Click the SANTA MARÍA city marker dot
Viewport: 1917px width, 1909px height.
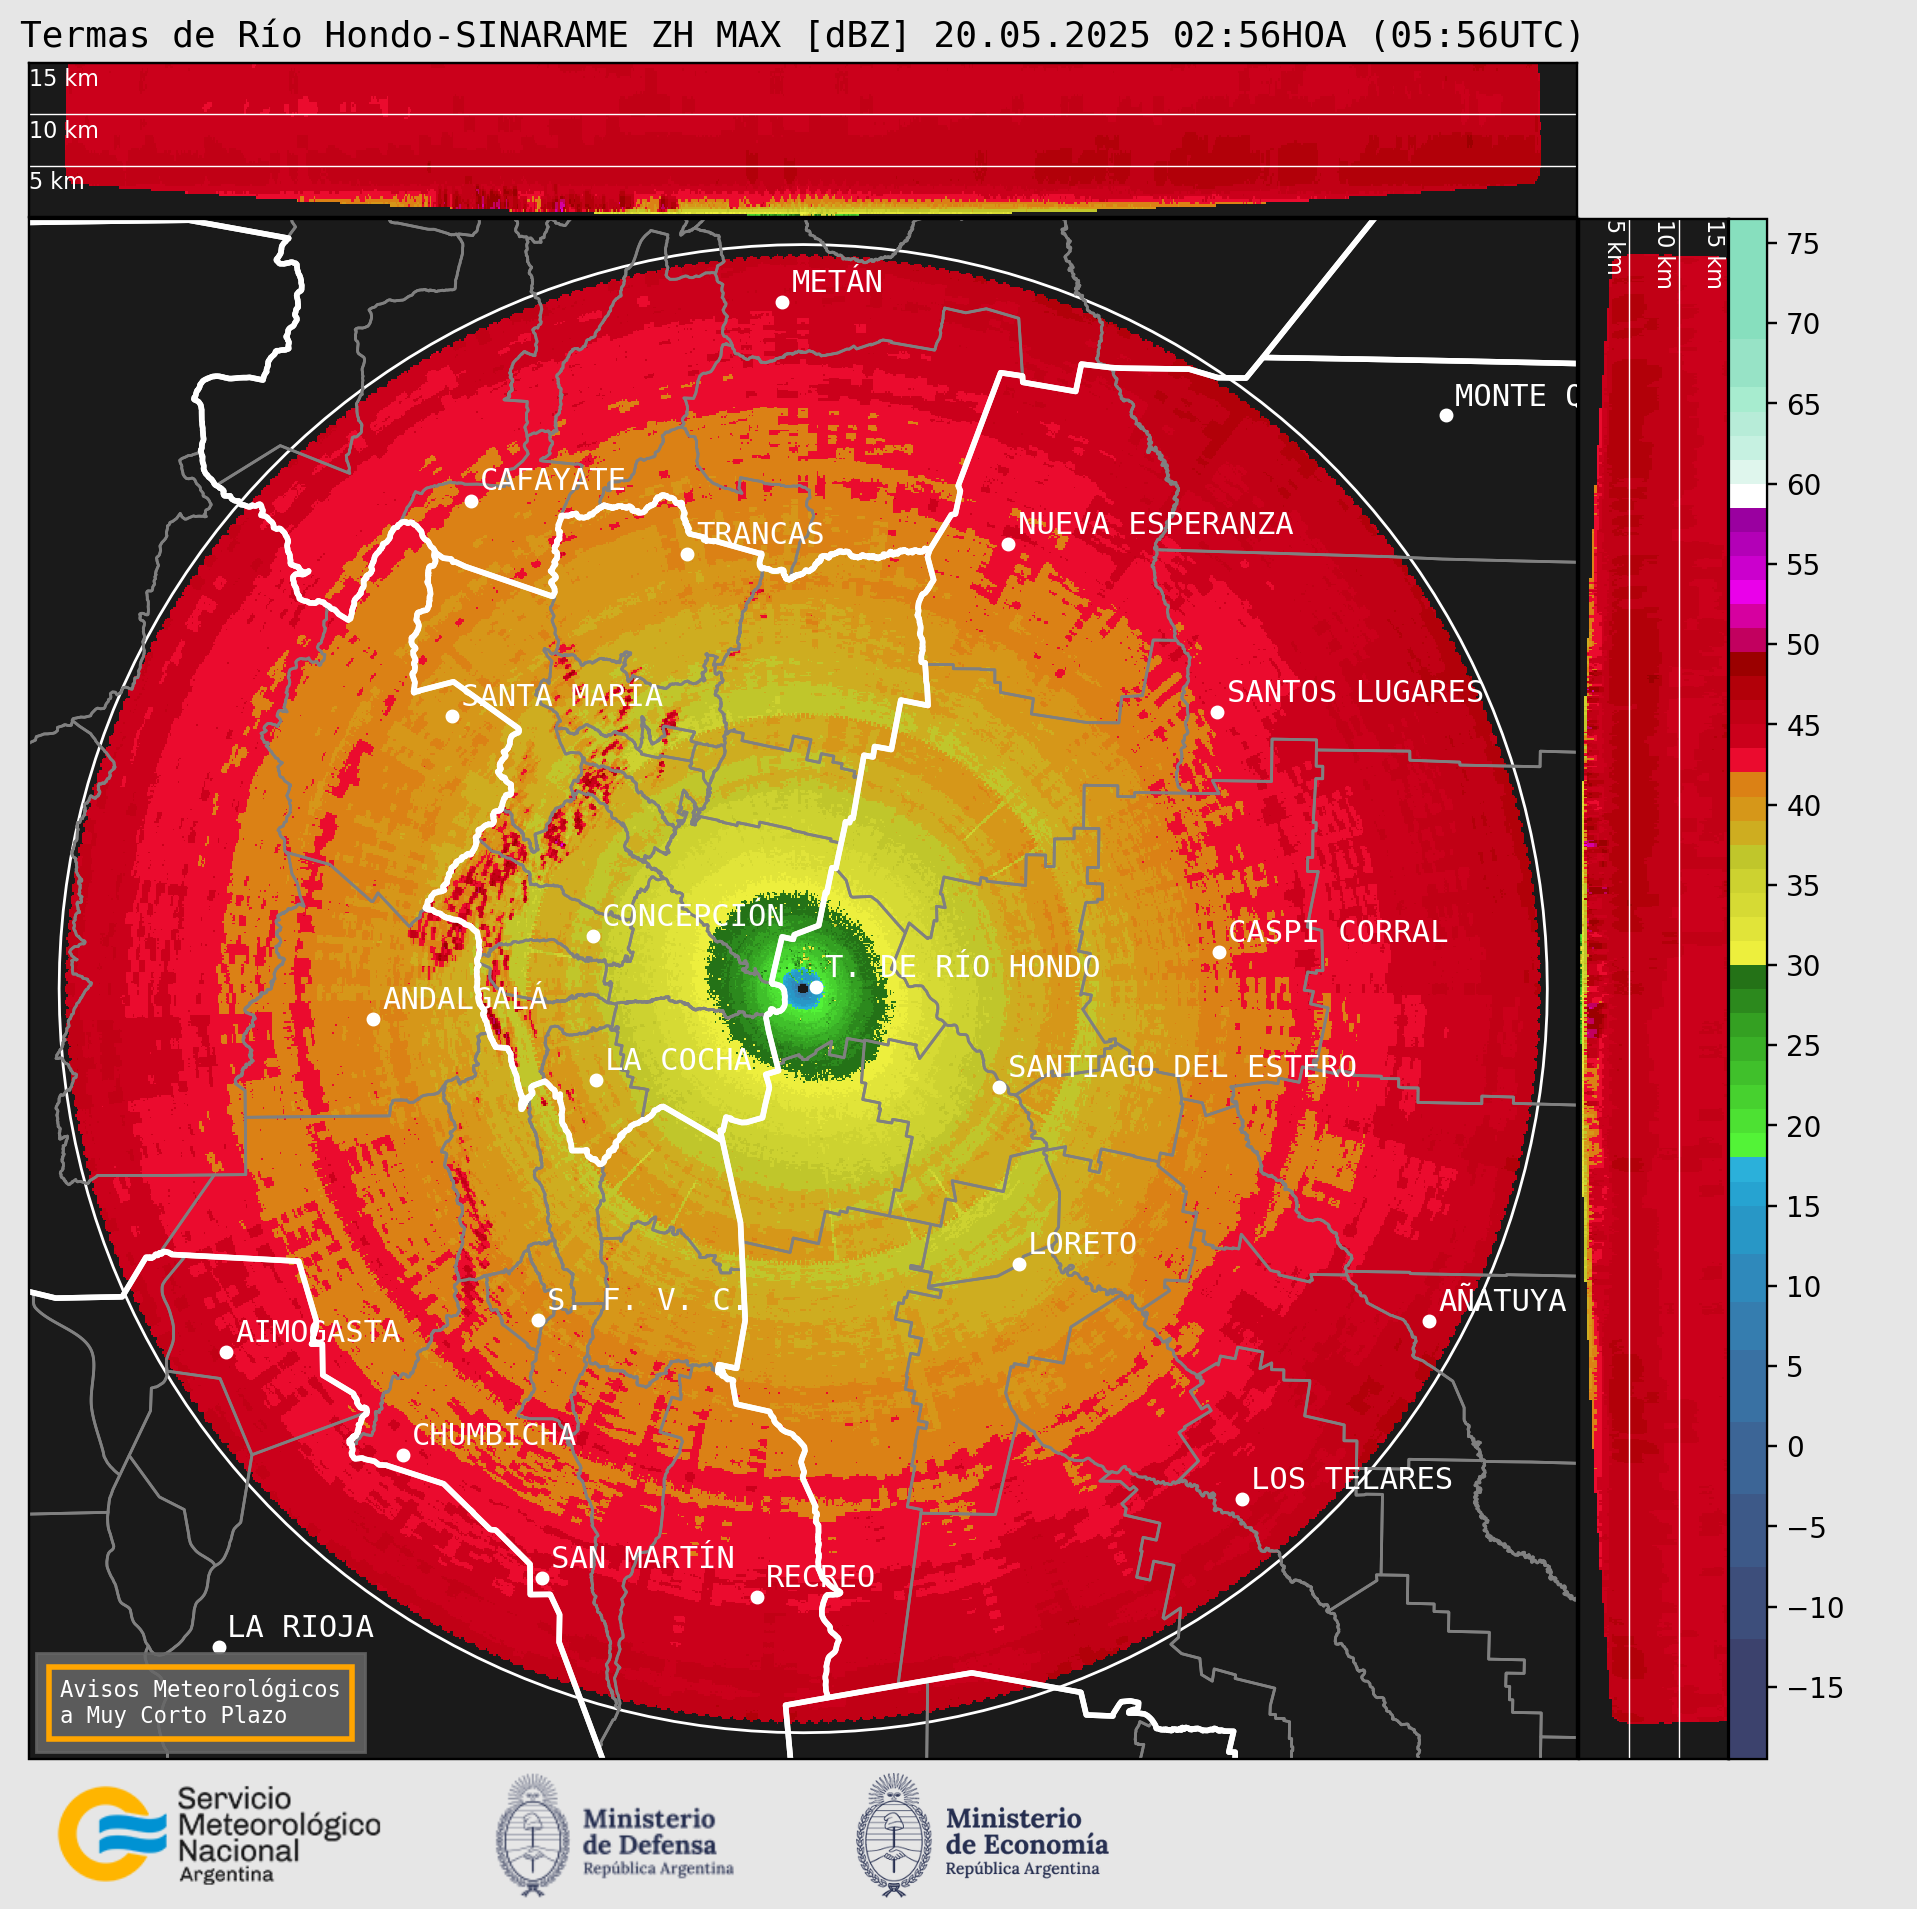click(x=452, y=716)
